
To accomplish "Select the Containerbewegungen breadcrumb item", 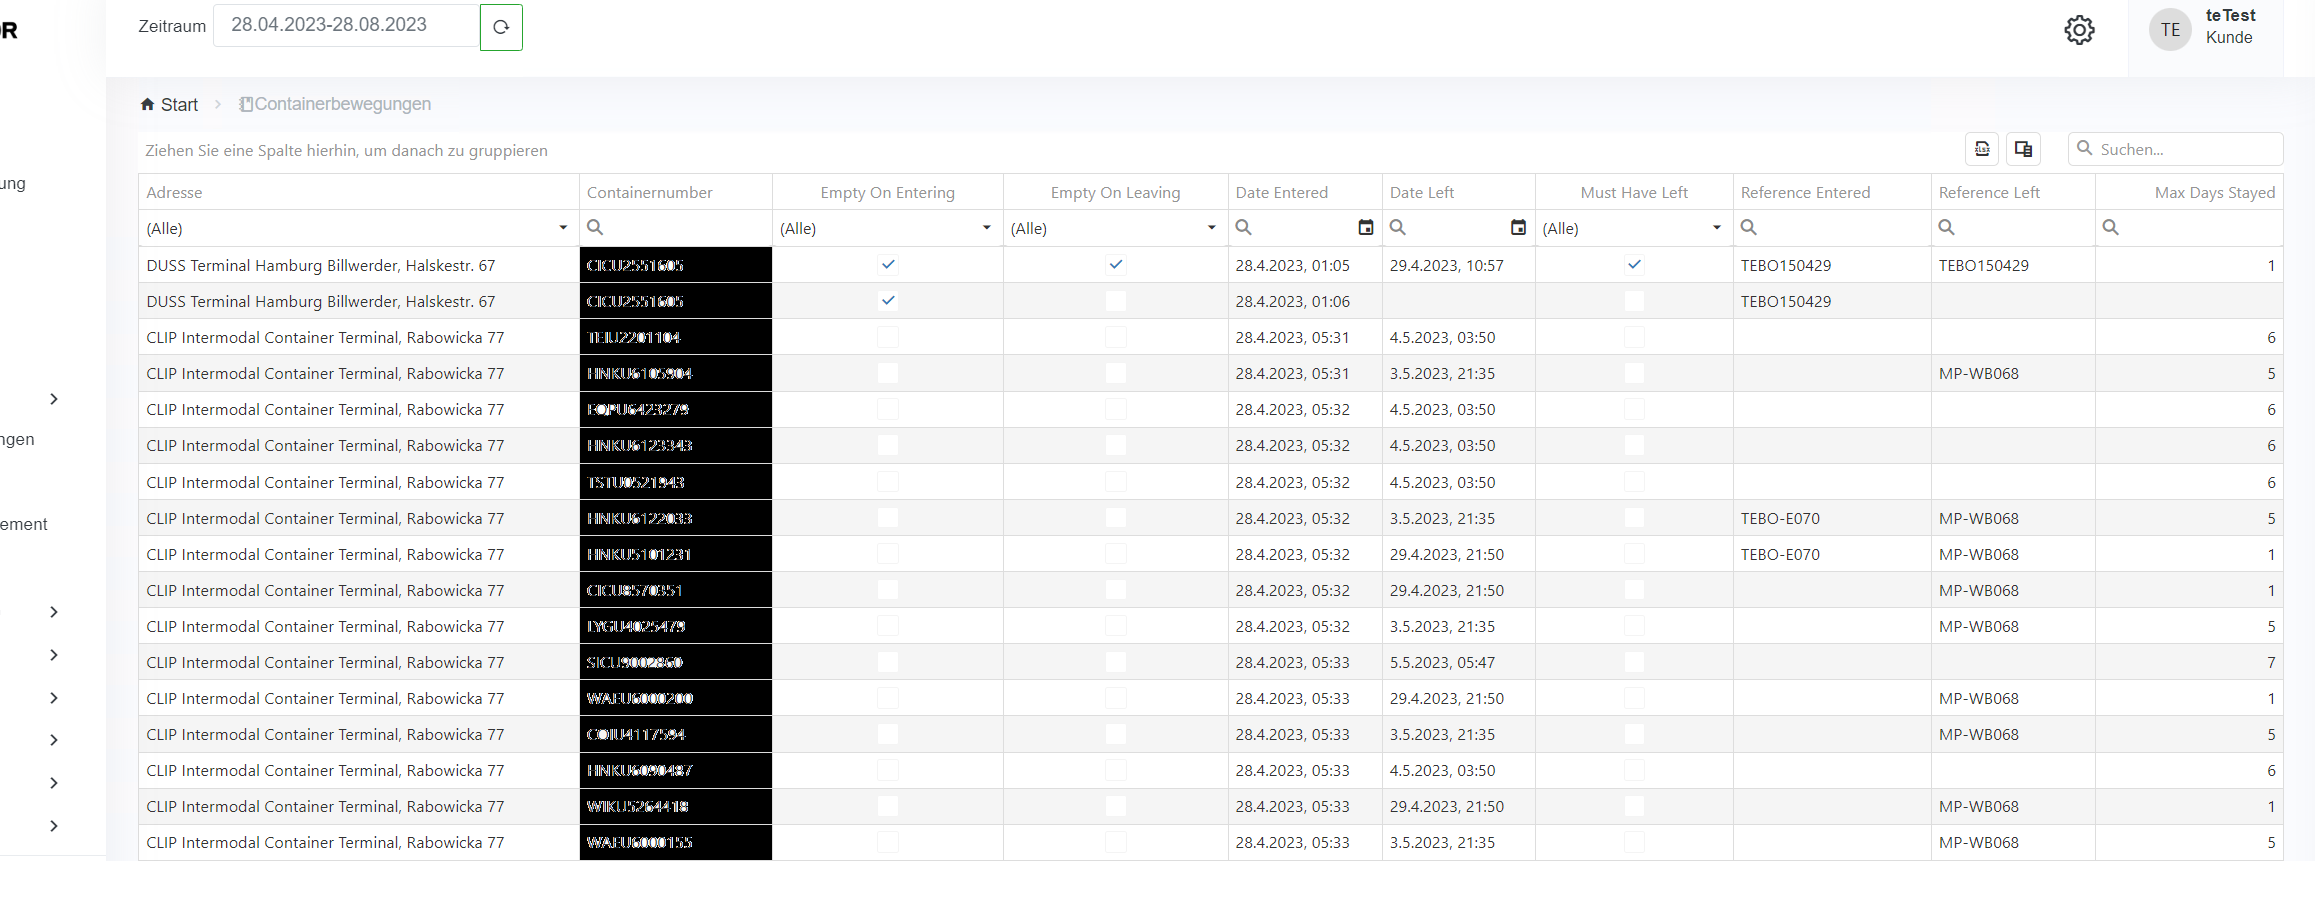I will (342, 104).
